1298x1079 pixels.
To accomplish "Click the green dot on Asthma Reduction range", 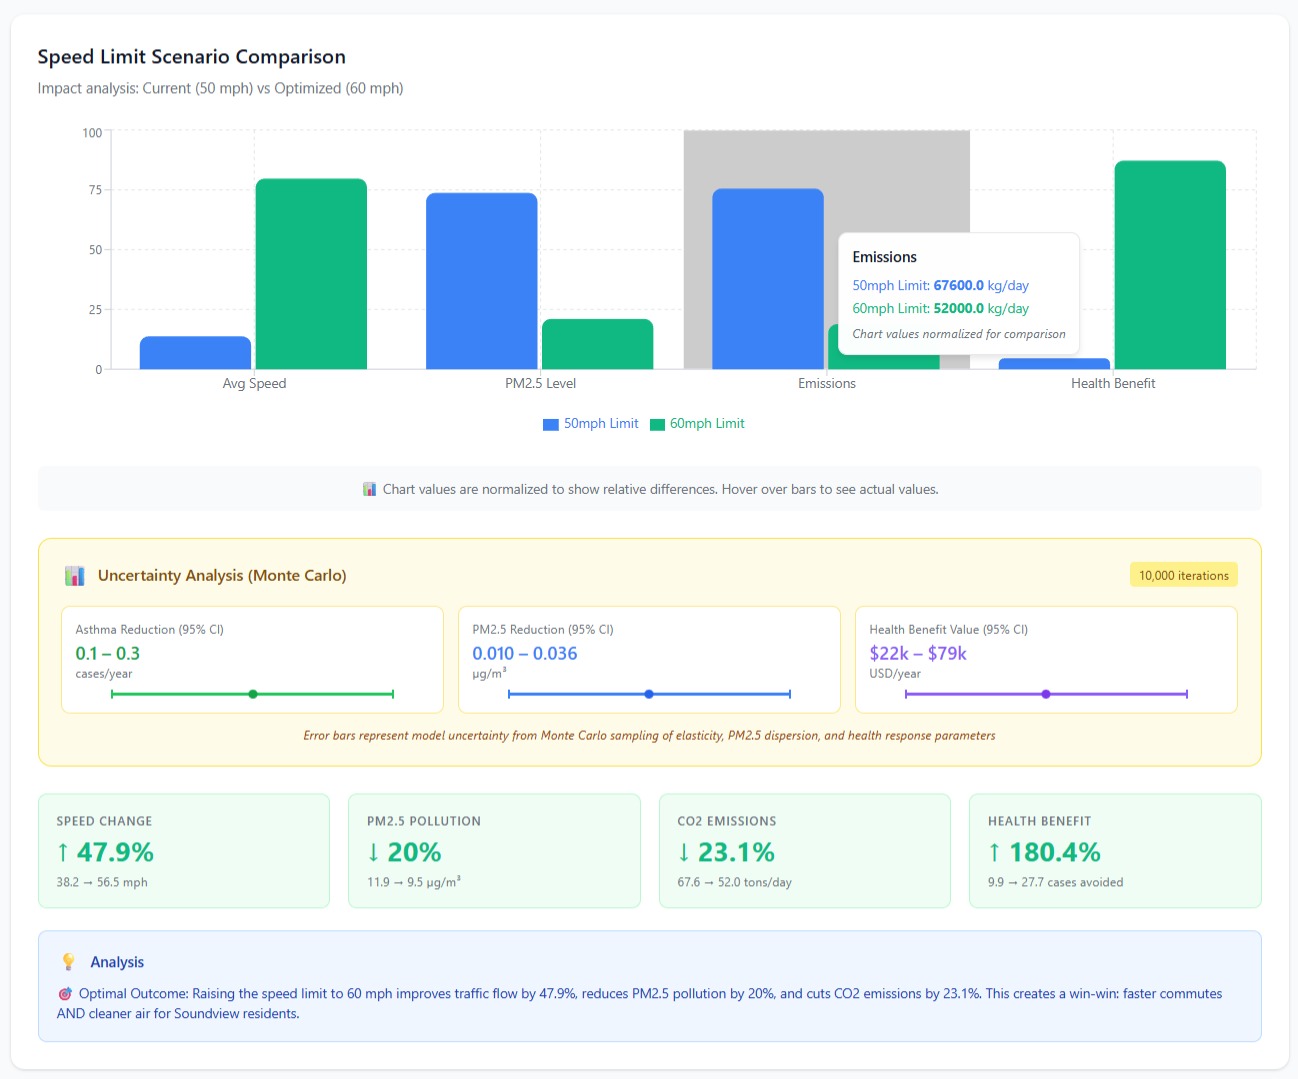I will 253,694.
